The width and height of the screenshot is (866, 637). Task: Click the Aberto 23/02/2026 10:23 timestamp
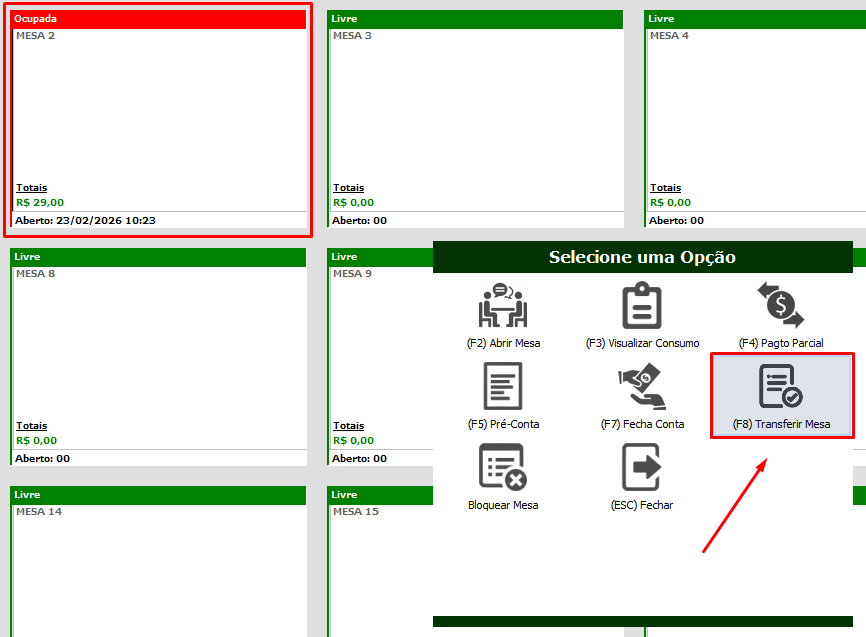tap(86, 220)
